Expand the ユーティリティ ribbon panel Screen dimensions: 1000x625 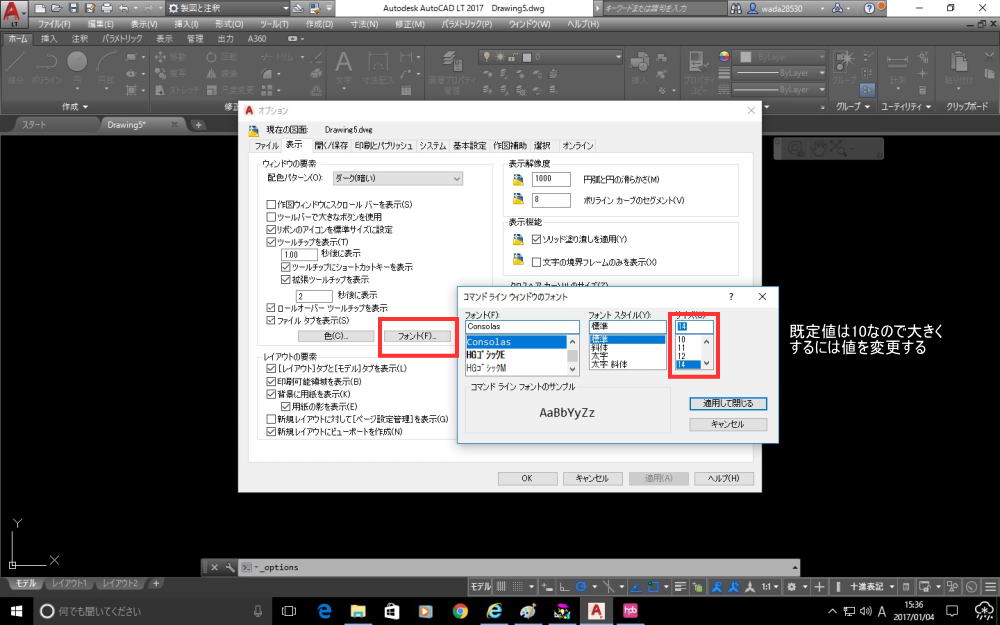pyautogui.click(x=906, y=107)
